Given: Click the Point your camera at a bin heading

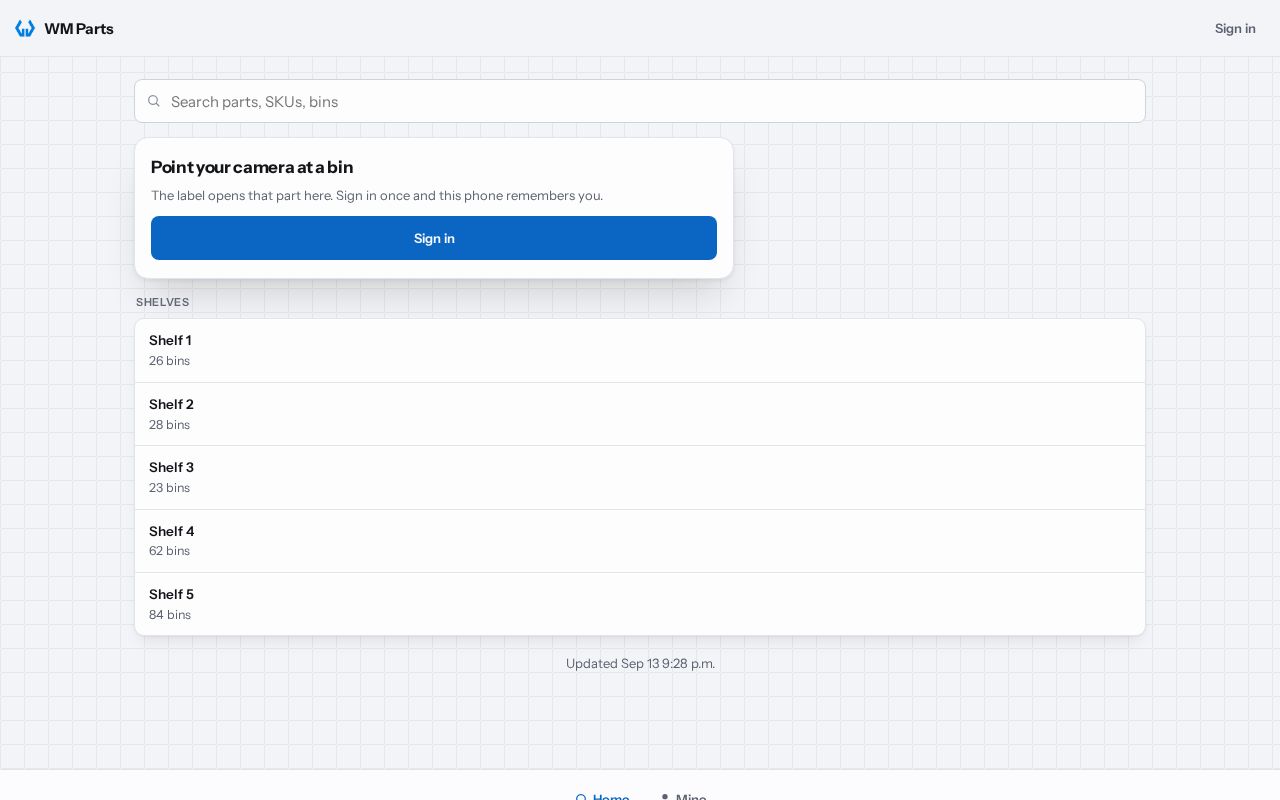Looking at the screenshot, I should coord(252,167).
